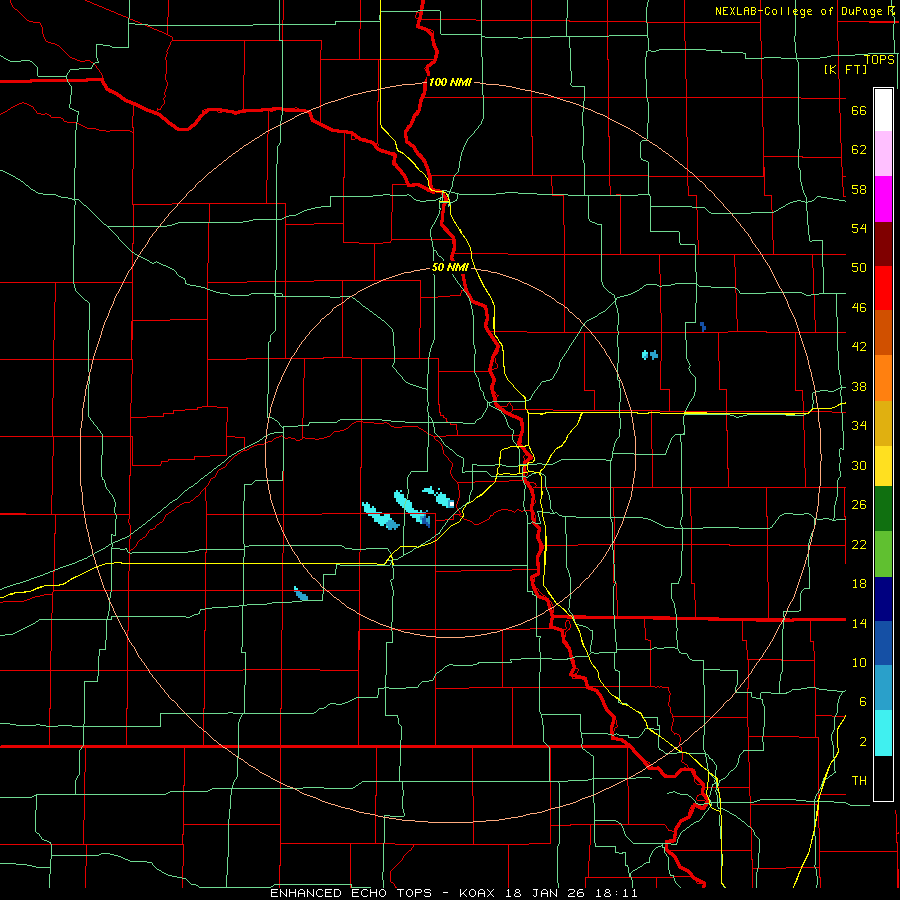Click the cyan legend swatch near 2

click(x=883, y=733)
